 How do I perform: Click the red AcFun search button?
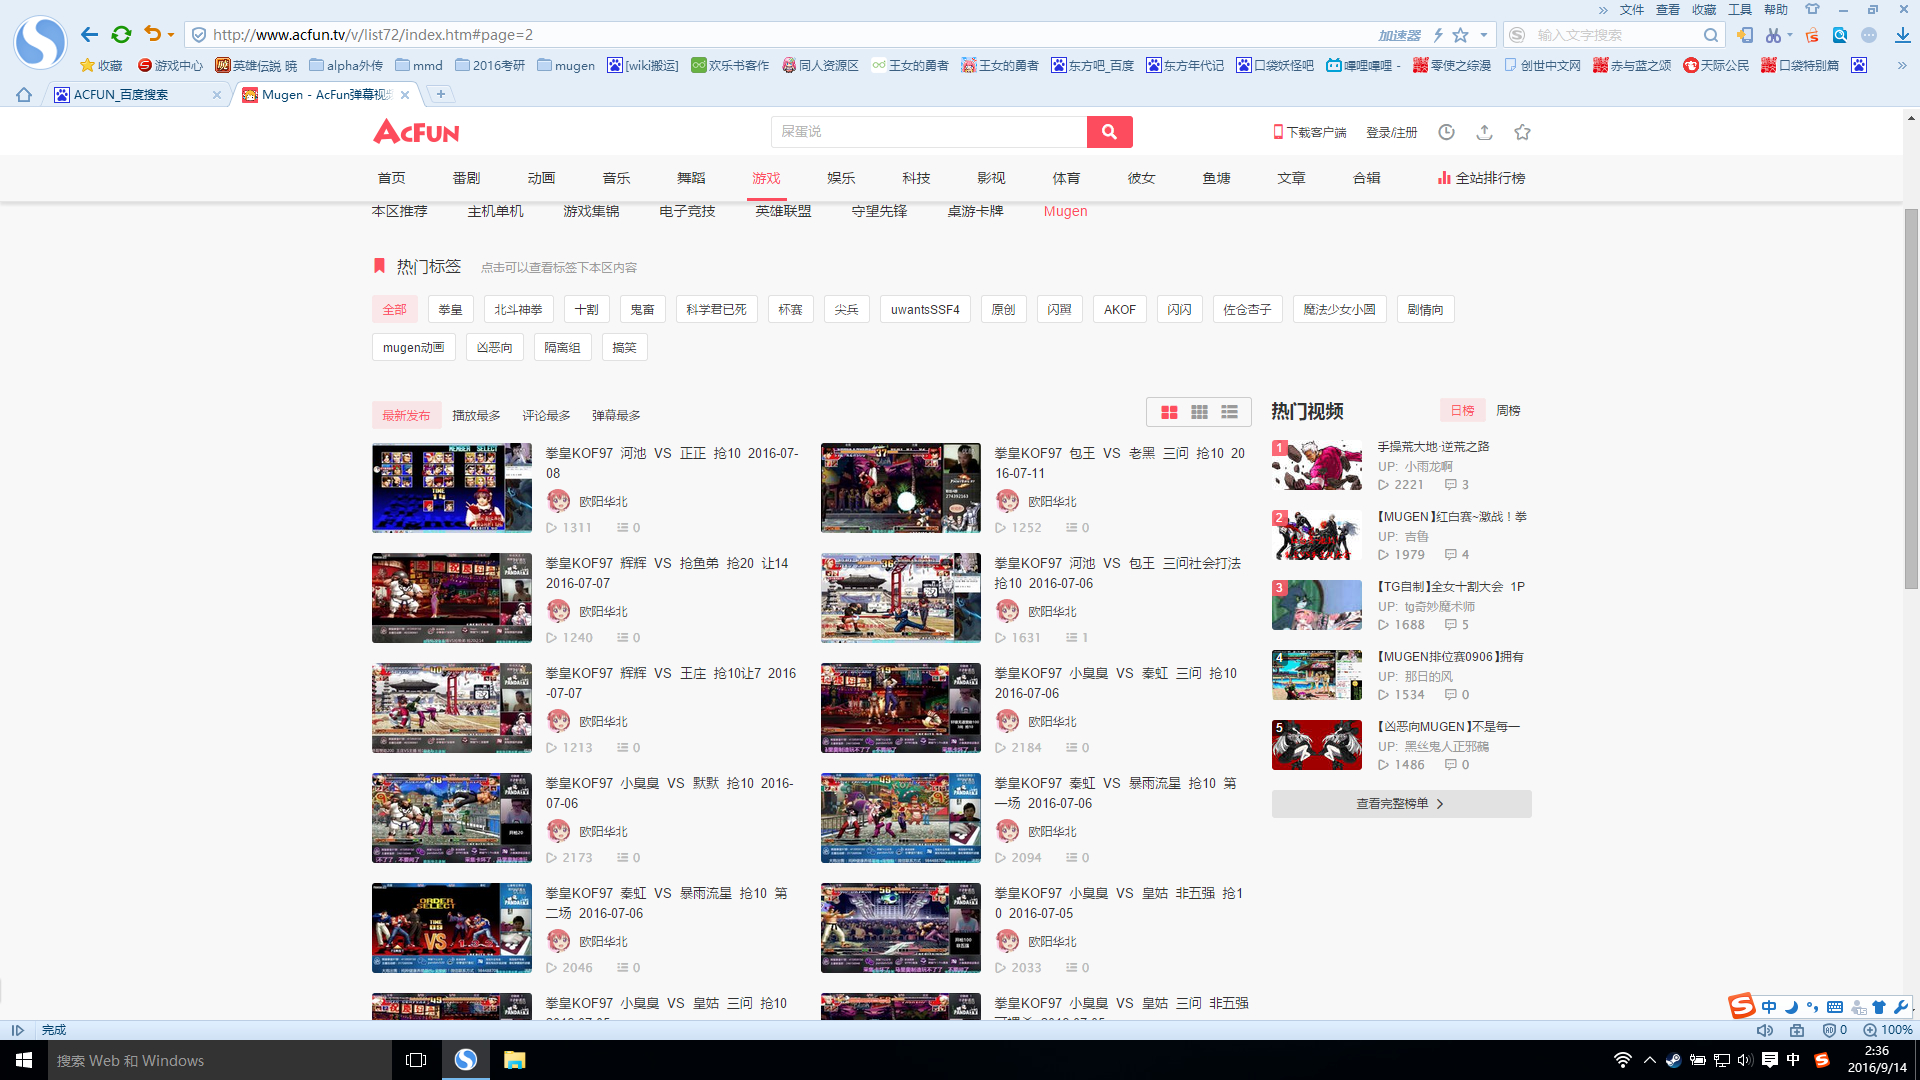(1109, 131)
